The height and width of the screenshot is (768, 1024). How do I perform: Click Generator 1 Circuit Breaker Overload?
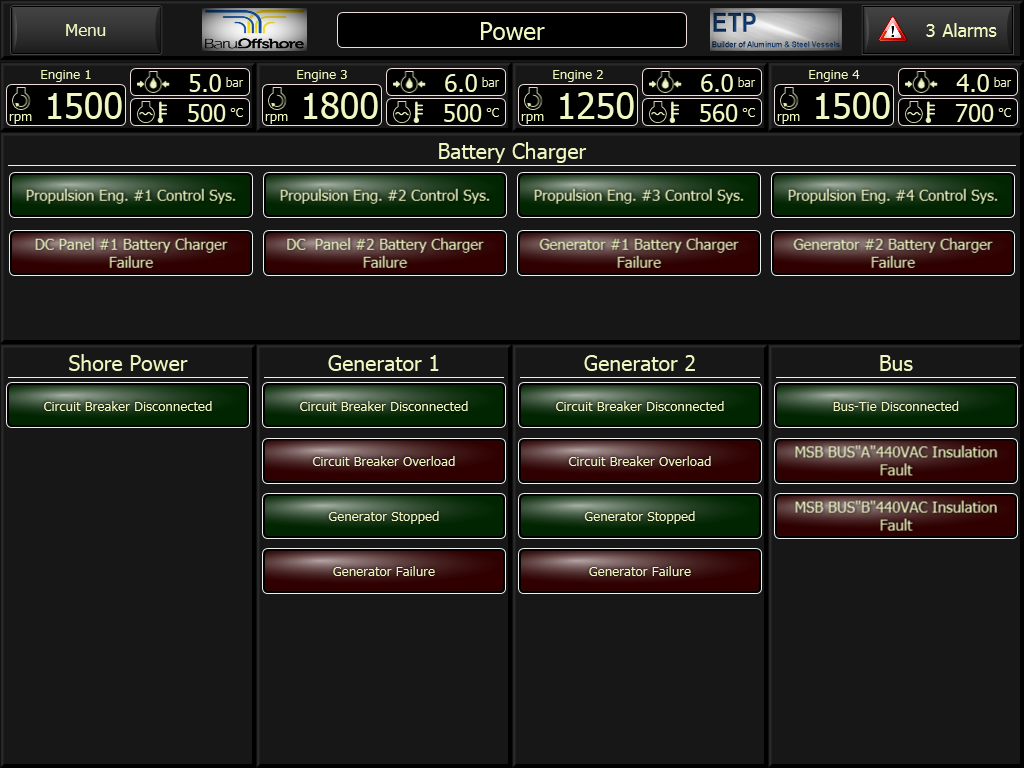(384, 461)
